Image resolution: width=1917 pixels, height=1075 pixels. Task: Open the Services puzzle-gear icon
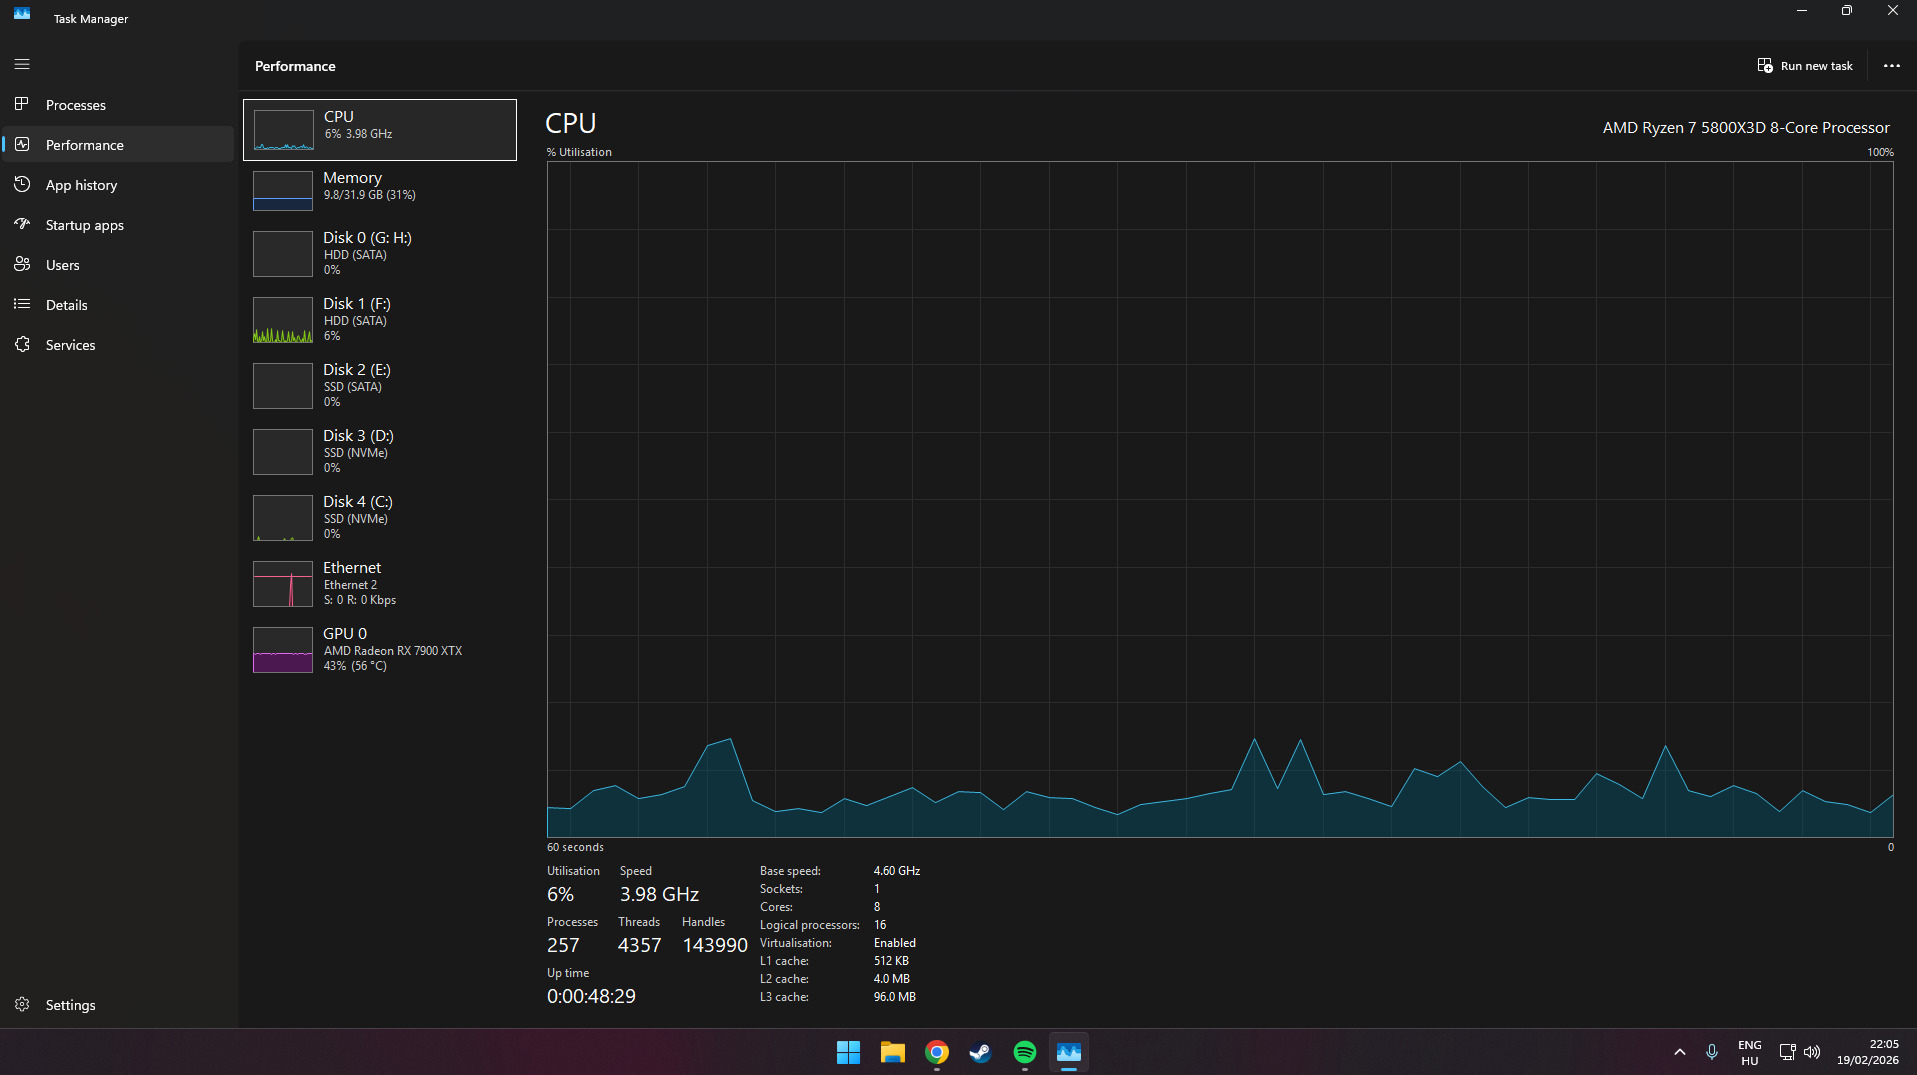[22, 344]
